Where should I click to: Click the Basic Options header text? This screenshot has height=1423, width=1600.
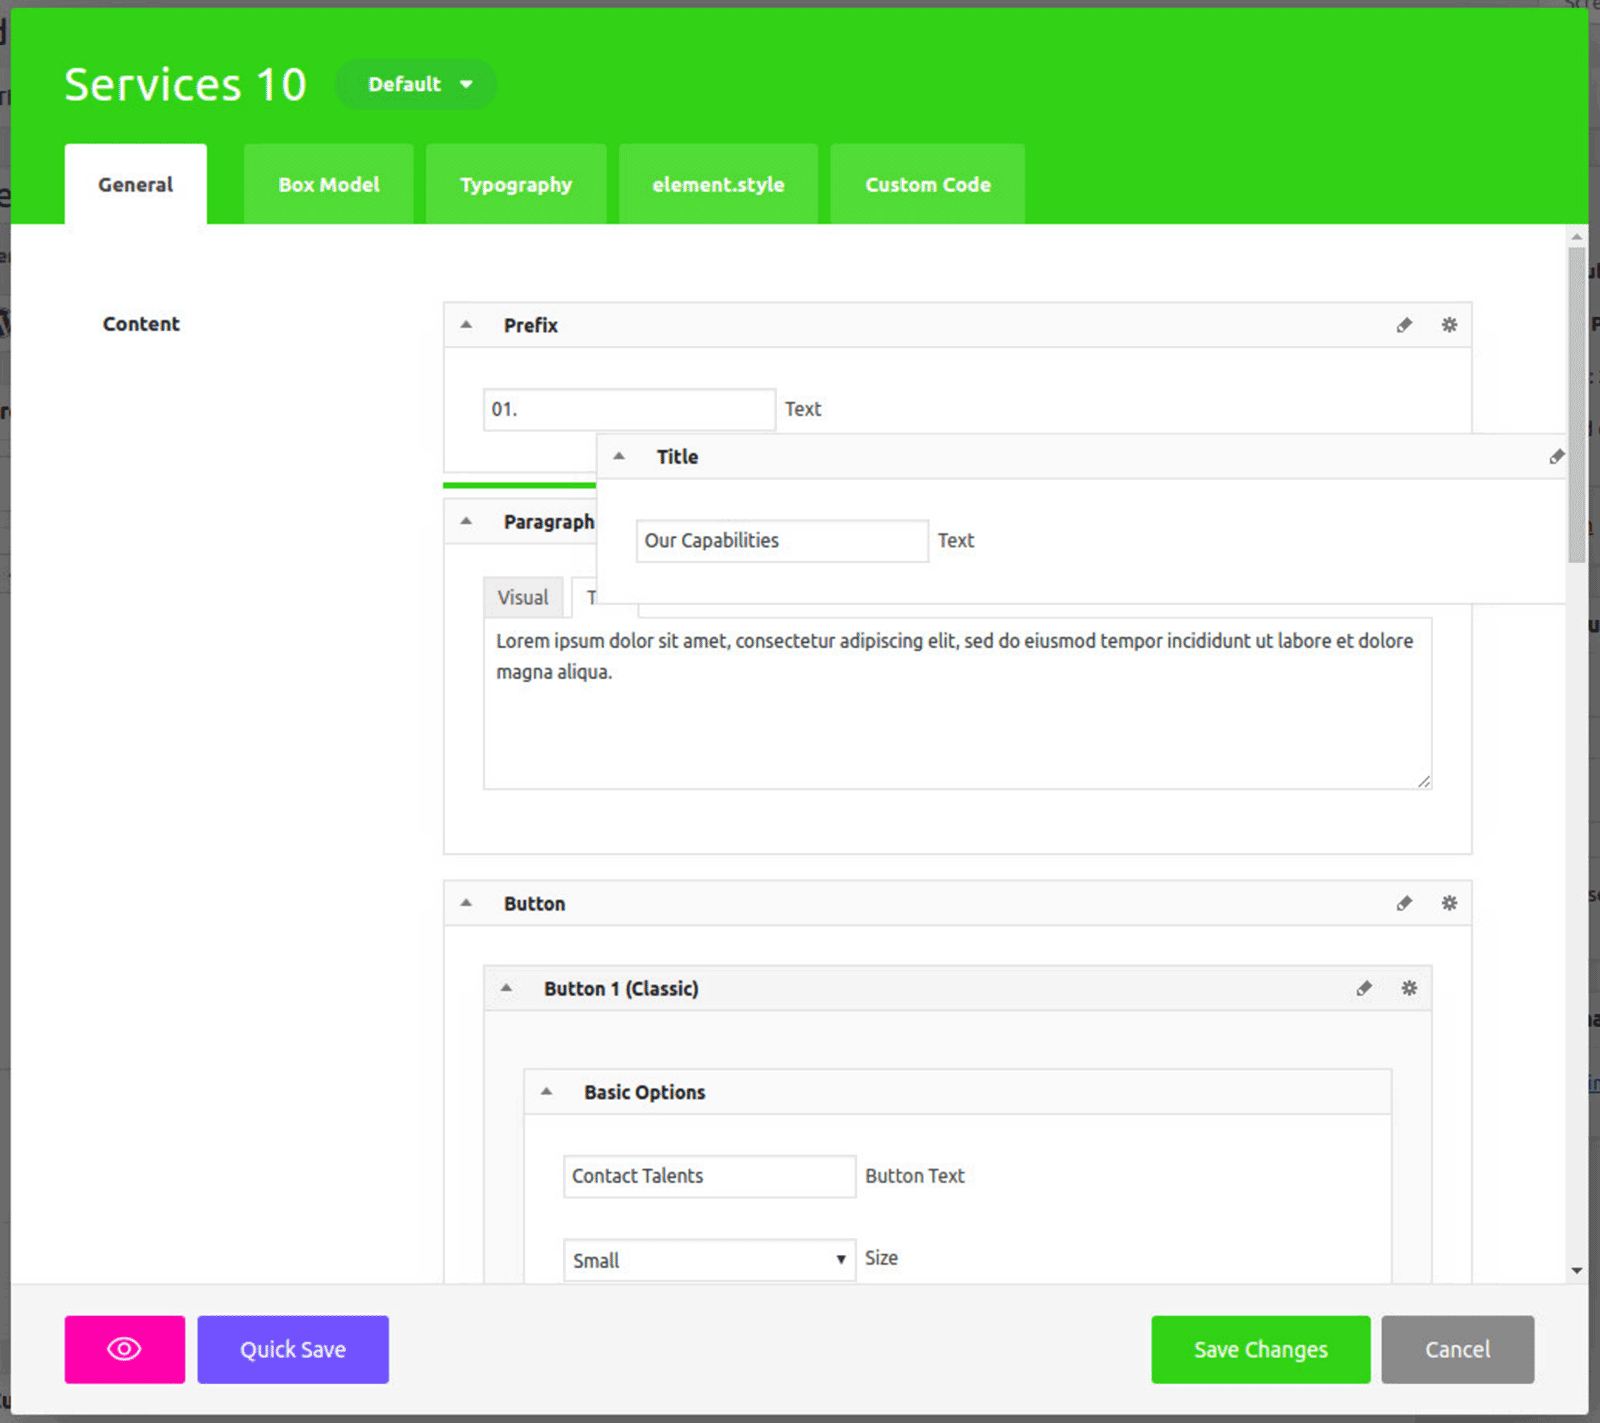click(645, 1092)
